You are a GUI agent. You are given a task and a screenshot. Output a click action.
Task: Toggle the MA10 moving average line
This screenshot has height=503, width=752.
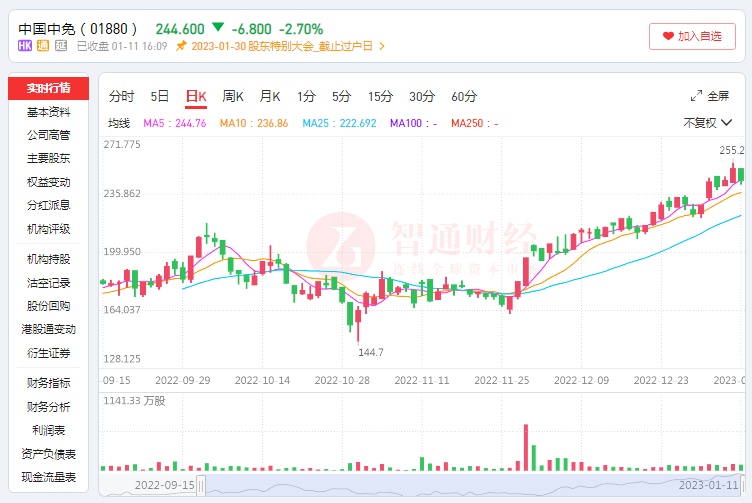tap(254, 123)
